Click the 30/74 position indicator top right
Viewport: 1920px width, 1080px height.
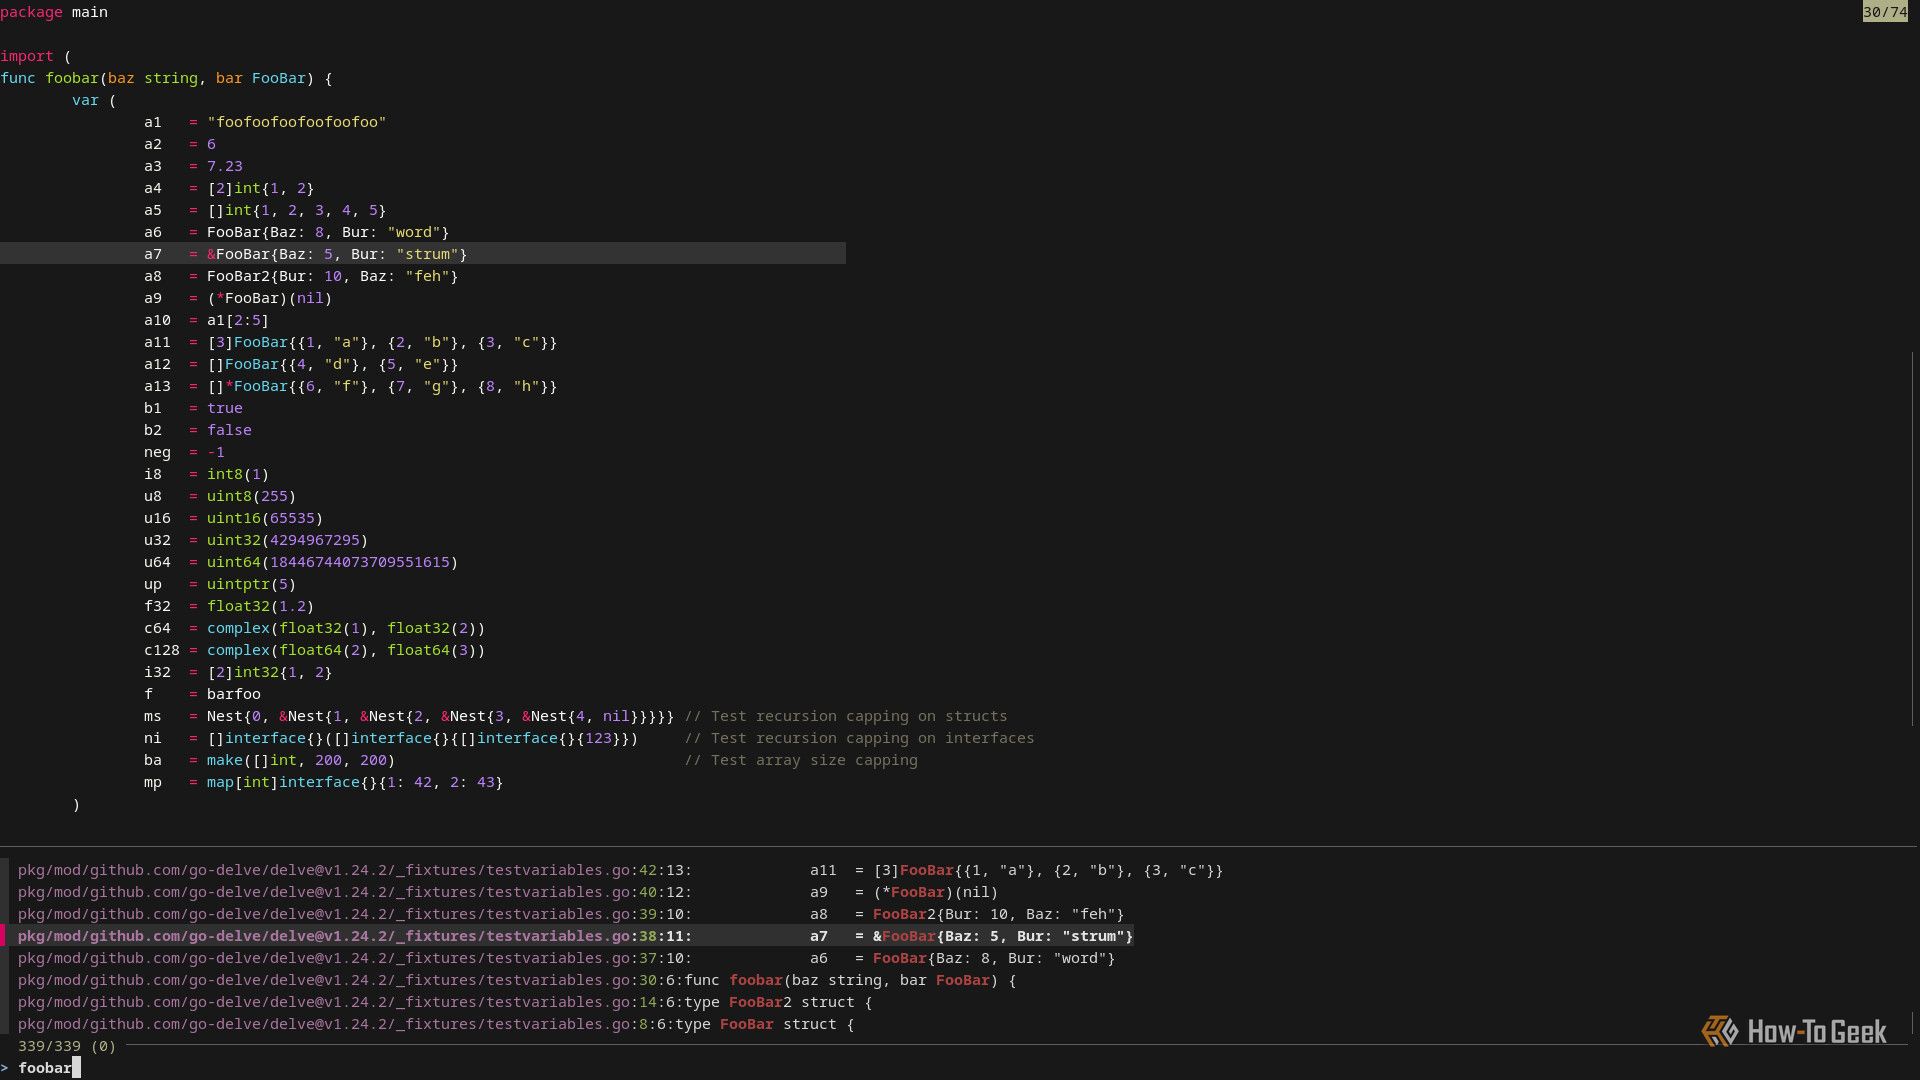(1885, 12)
